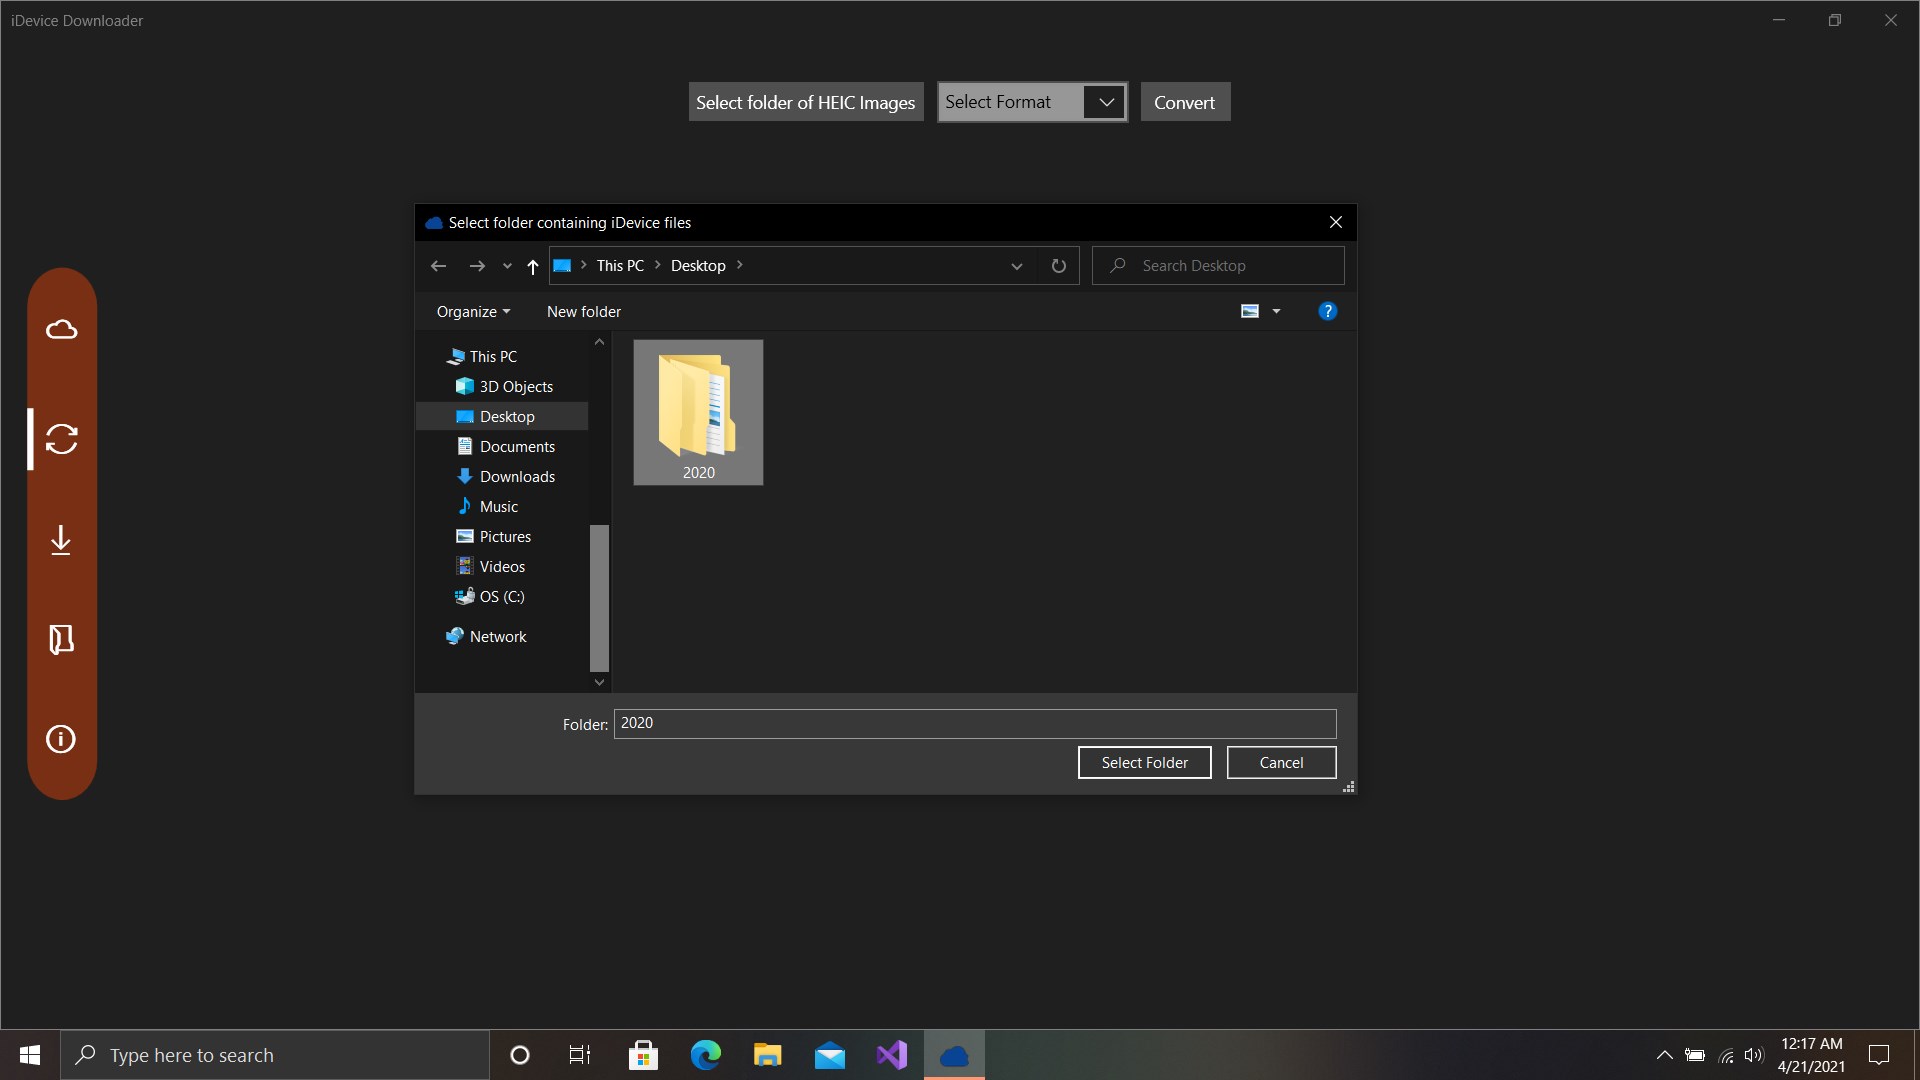Open the download arrow sidebar section
The image size is (1920, 1080).
(61, 540)
